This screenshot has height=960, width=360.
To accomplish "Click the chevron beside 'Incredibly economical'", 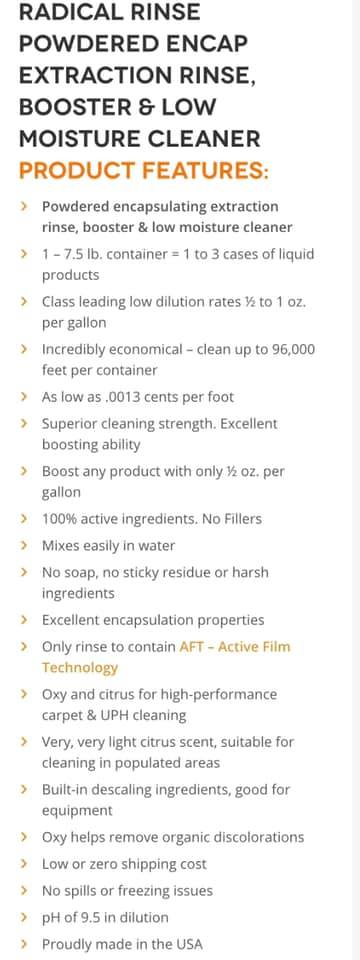I will (24, 349).
